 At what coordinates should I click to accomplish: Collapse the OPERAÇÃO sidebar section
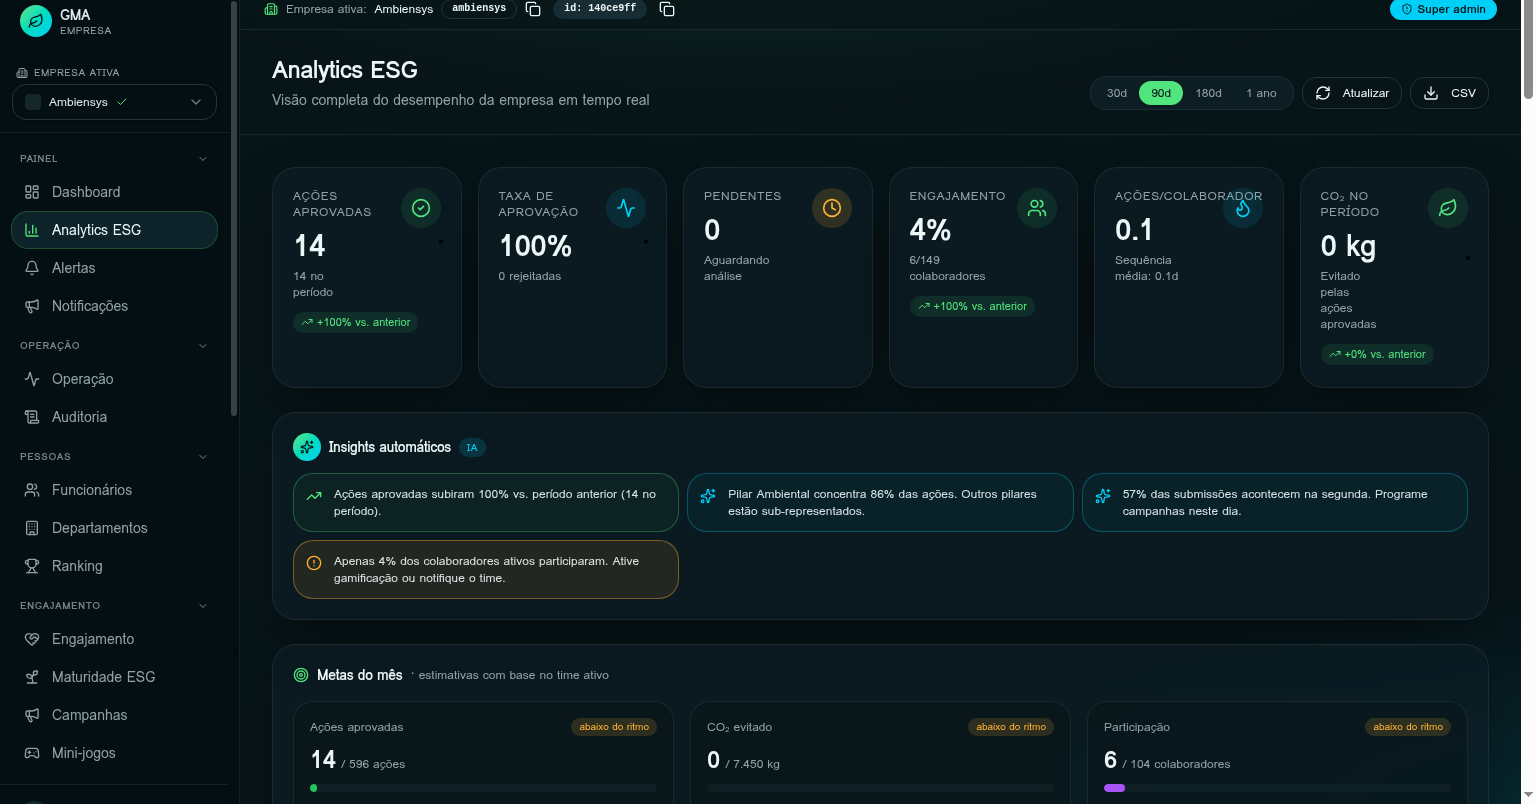tap(203, 346)
